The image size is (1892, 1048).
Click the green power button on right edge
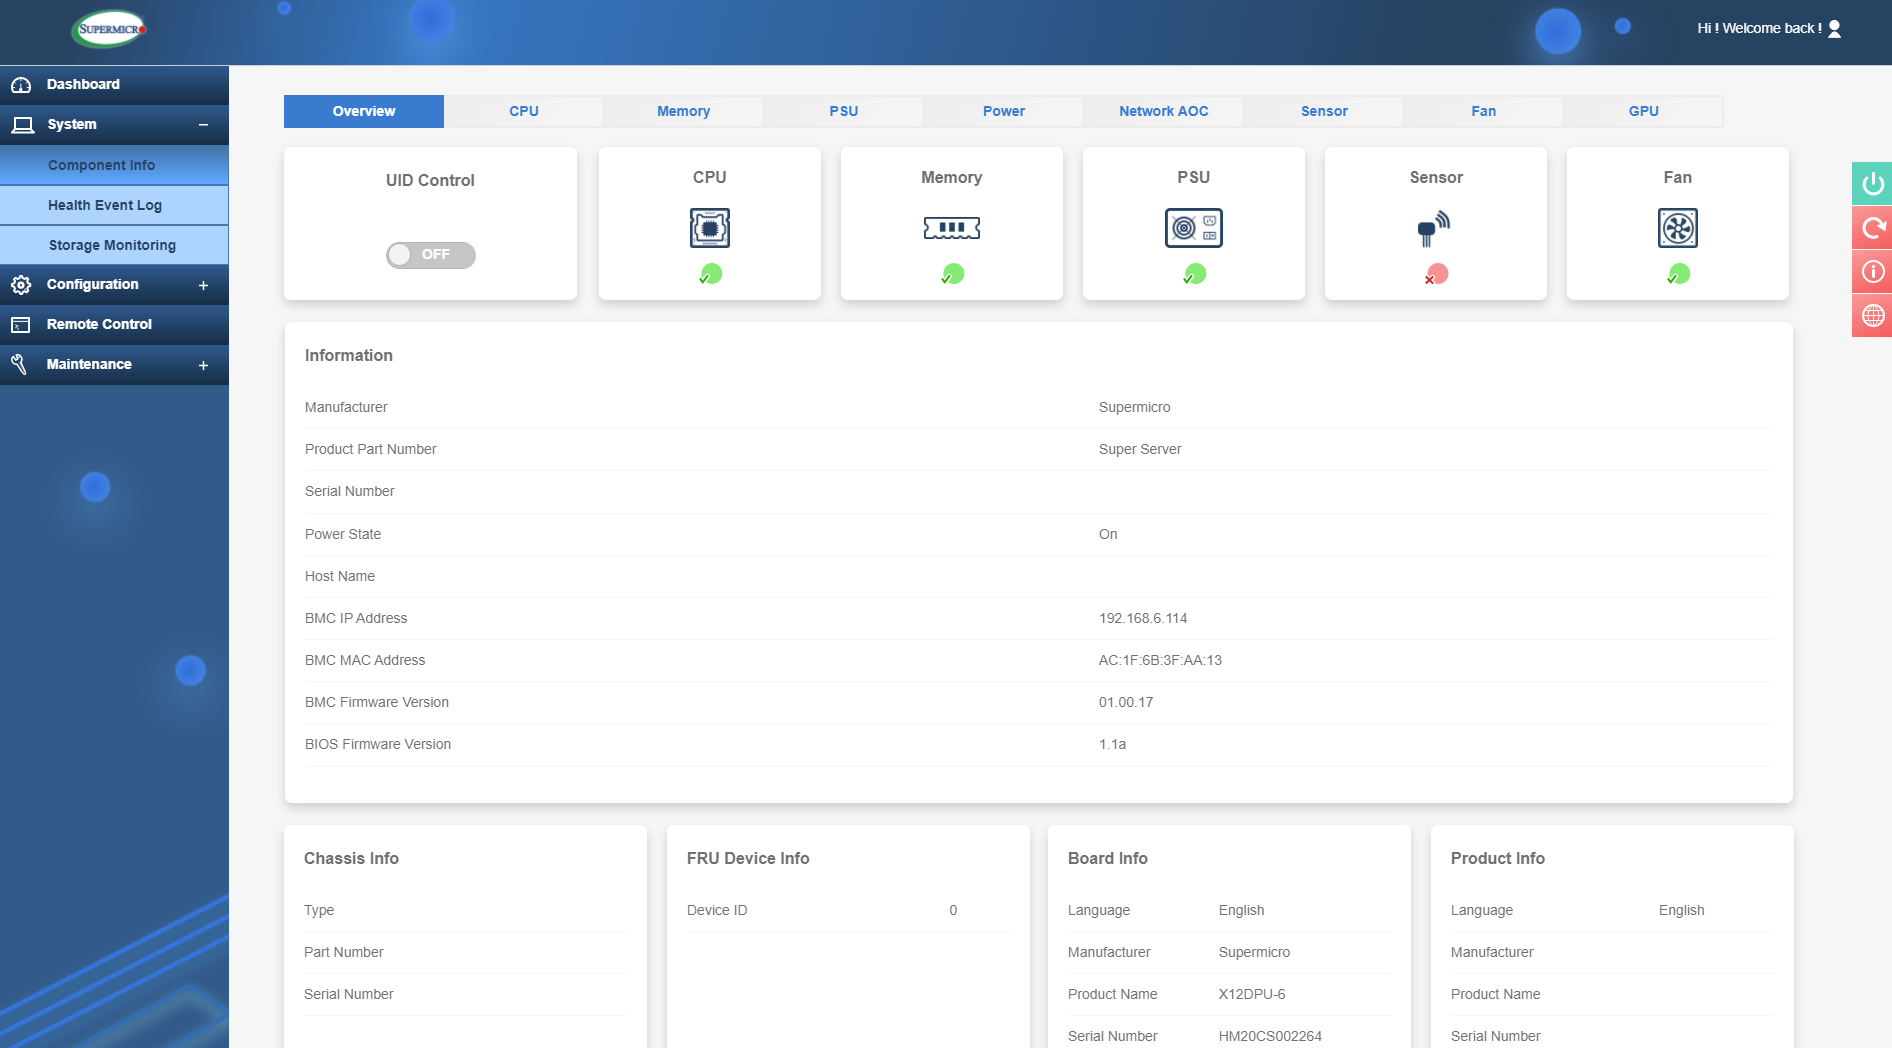pos(1872,184)
